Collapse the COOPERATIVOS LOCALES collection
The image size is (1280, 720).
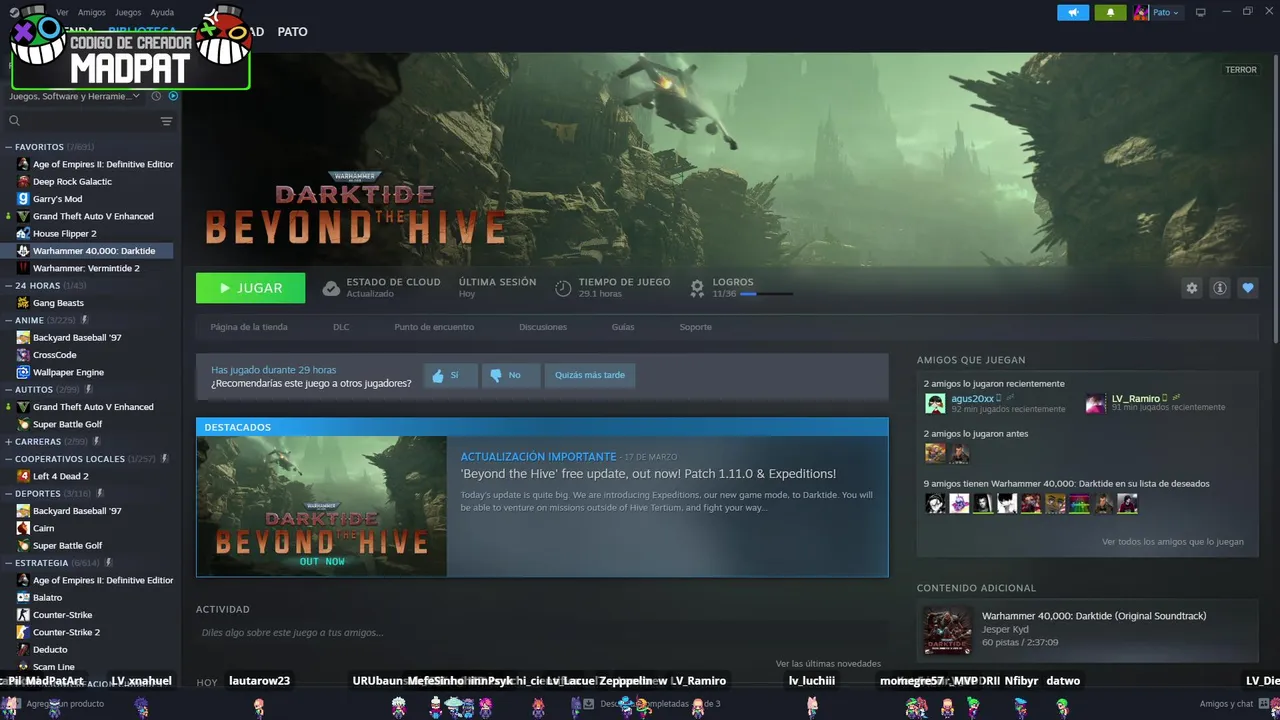(x=9, y=459)
